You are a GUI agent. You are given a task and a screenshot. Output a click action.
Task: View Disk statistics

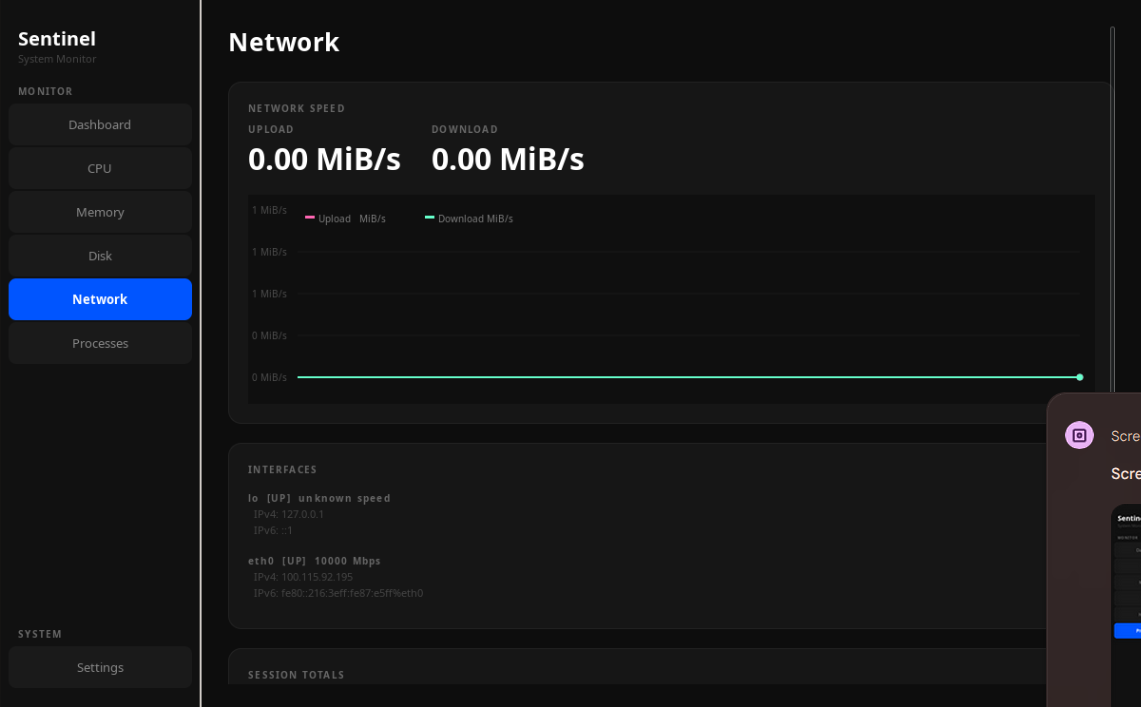point(100,255)
